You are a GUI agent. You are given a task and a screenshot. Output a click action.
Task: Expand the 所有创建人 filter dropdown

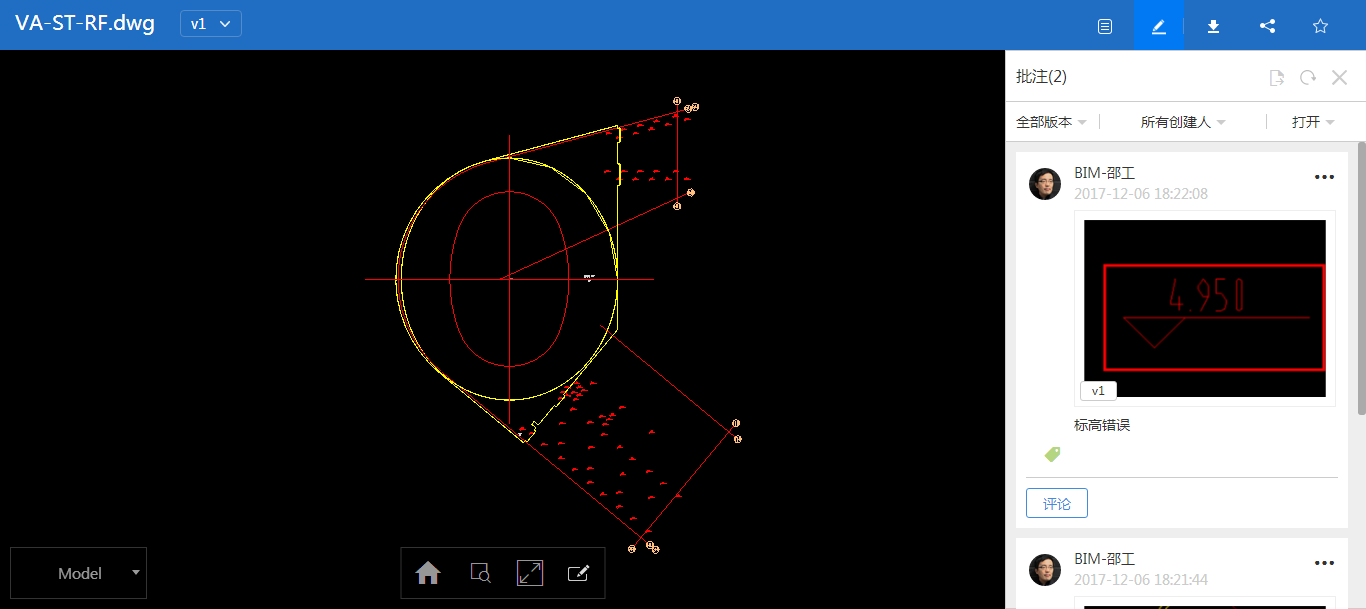click(1183, 122)
